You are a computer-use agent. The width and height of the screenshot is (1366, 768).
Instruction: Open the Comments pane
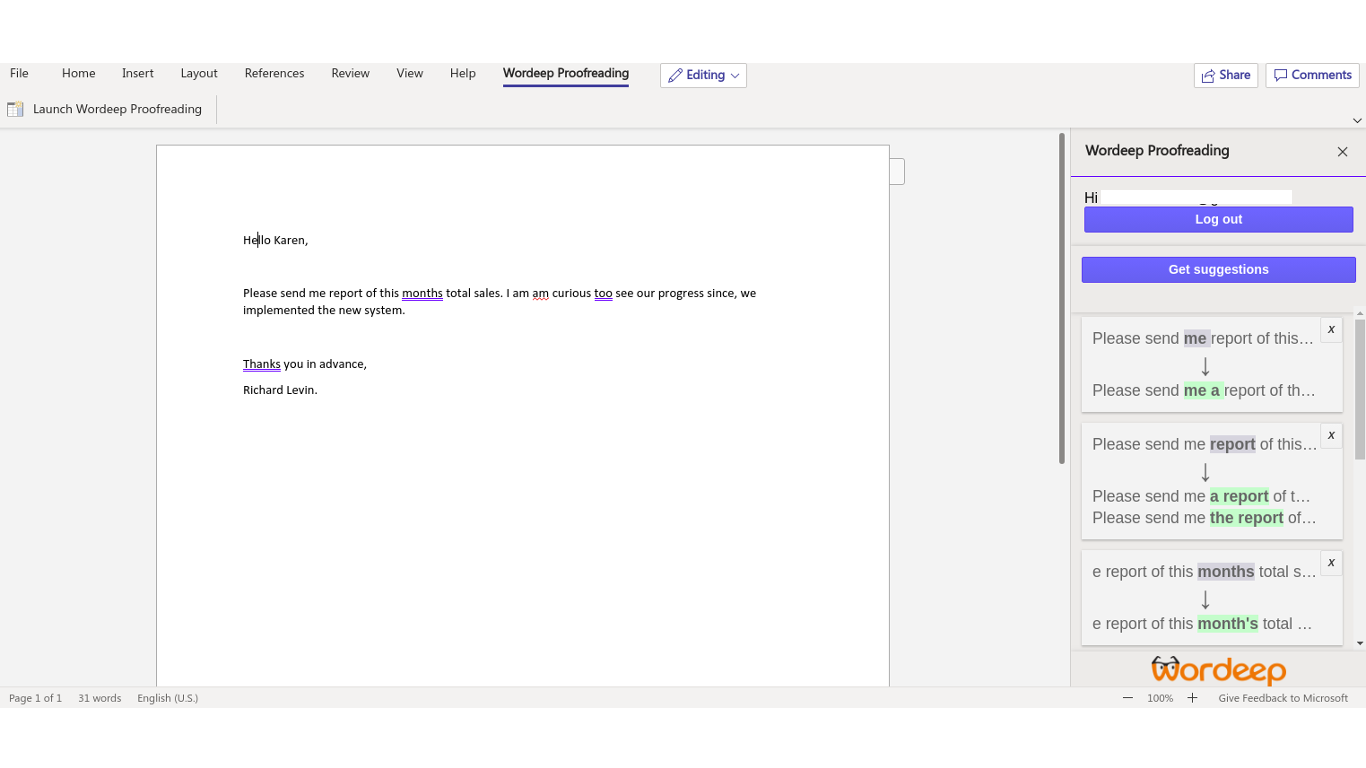1312,75
